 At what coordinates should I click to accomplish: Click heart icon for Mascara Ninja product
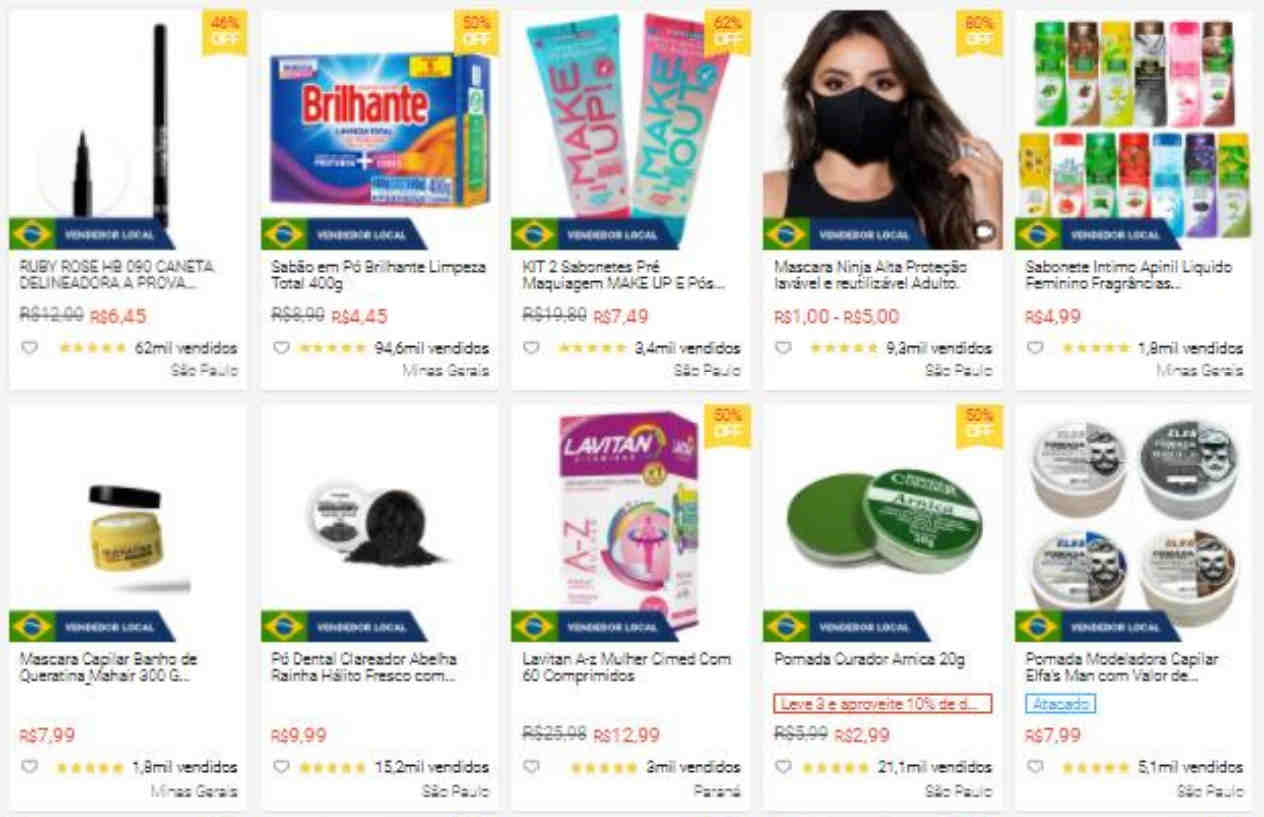[x=784, y=348]
